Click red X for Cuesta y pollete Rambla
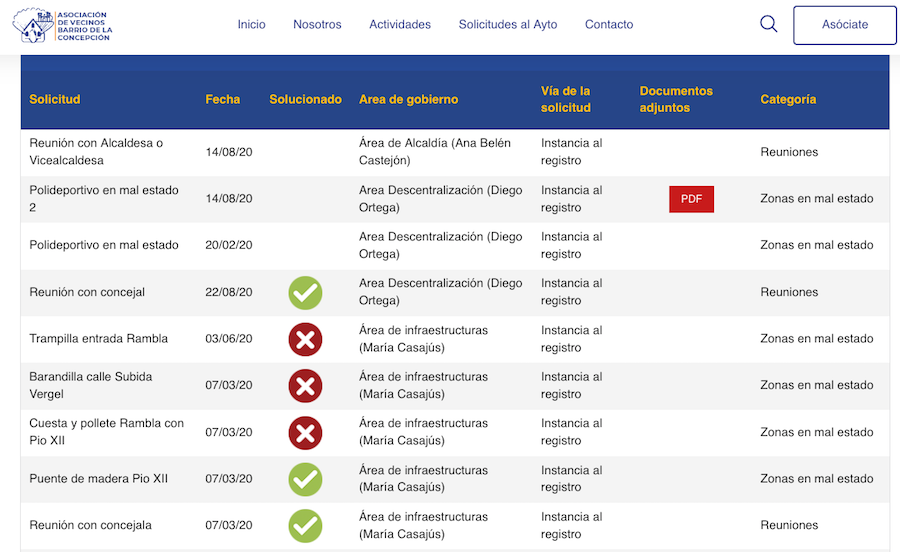This screenshot has width=900, height=552. pyautogui.click(x=305, y=433)
